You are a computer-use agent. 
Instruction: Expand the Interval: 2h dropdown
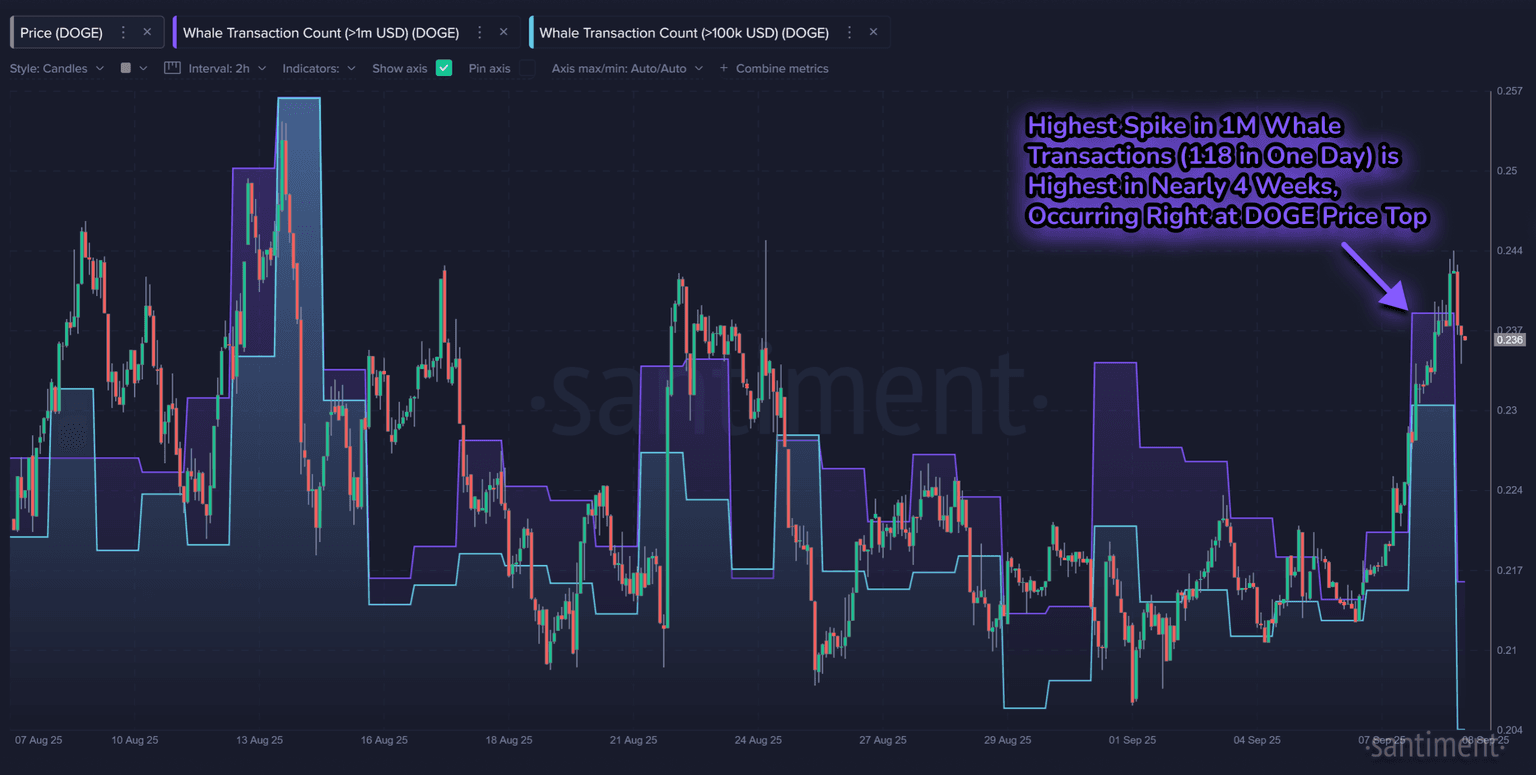226,69
